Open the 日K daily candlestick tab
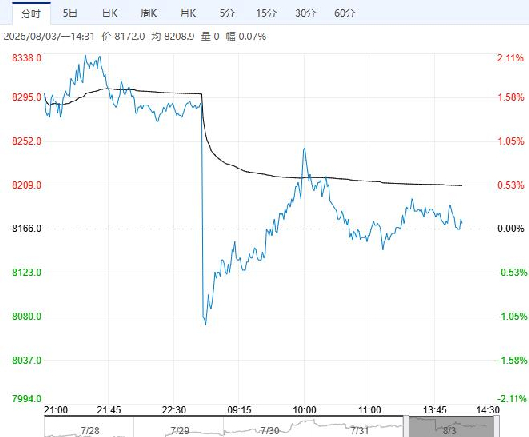Viewport: 529px width, 437px height. click(x=110, y=13)
